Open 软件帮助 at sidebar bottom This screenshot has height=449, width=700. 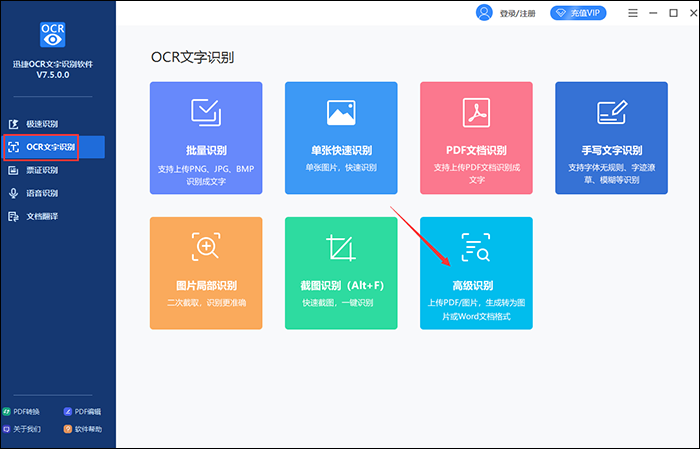click(83, 429)
